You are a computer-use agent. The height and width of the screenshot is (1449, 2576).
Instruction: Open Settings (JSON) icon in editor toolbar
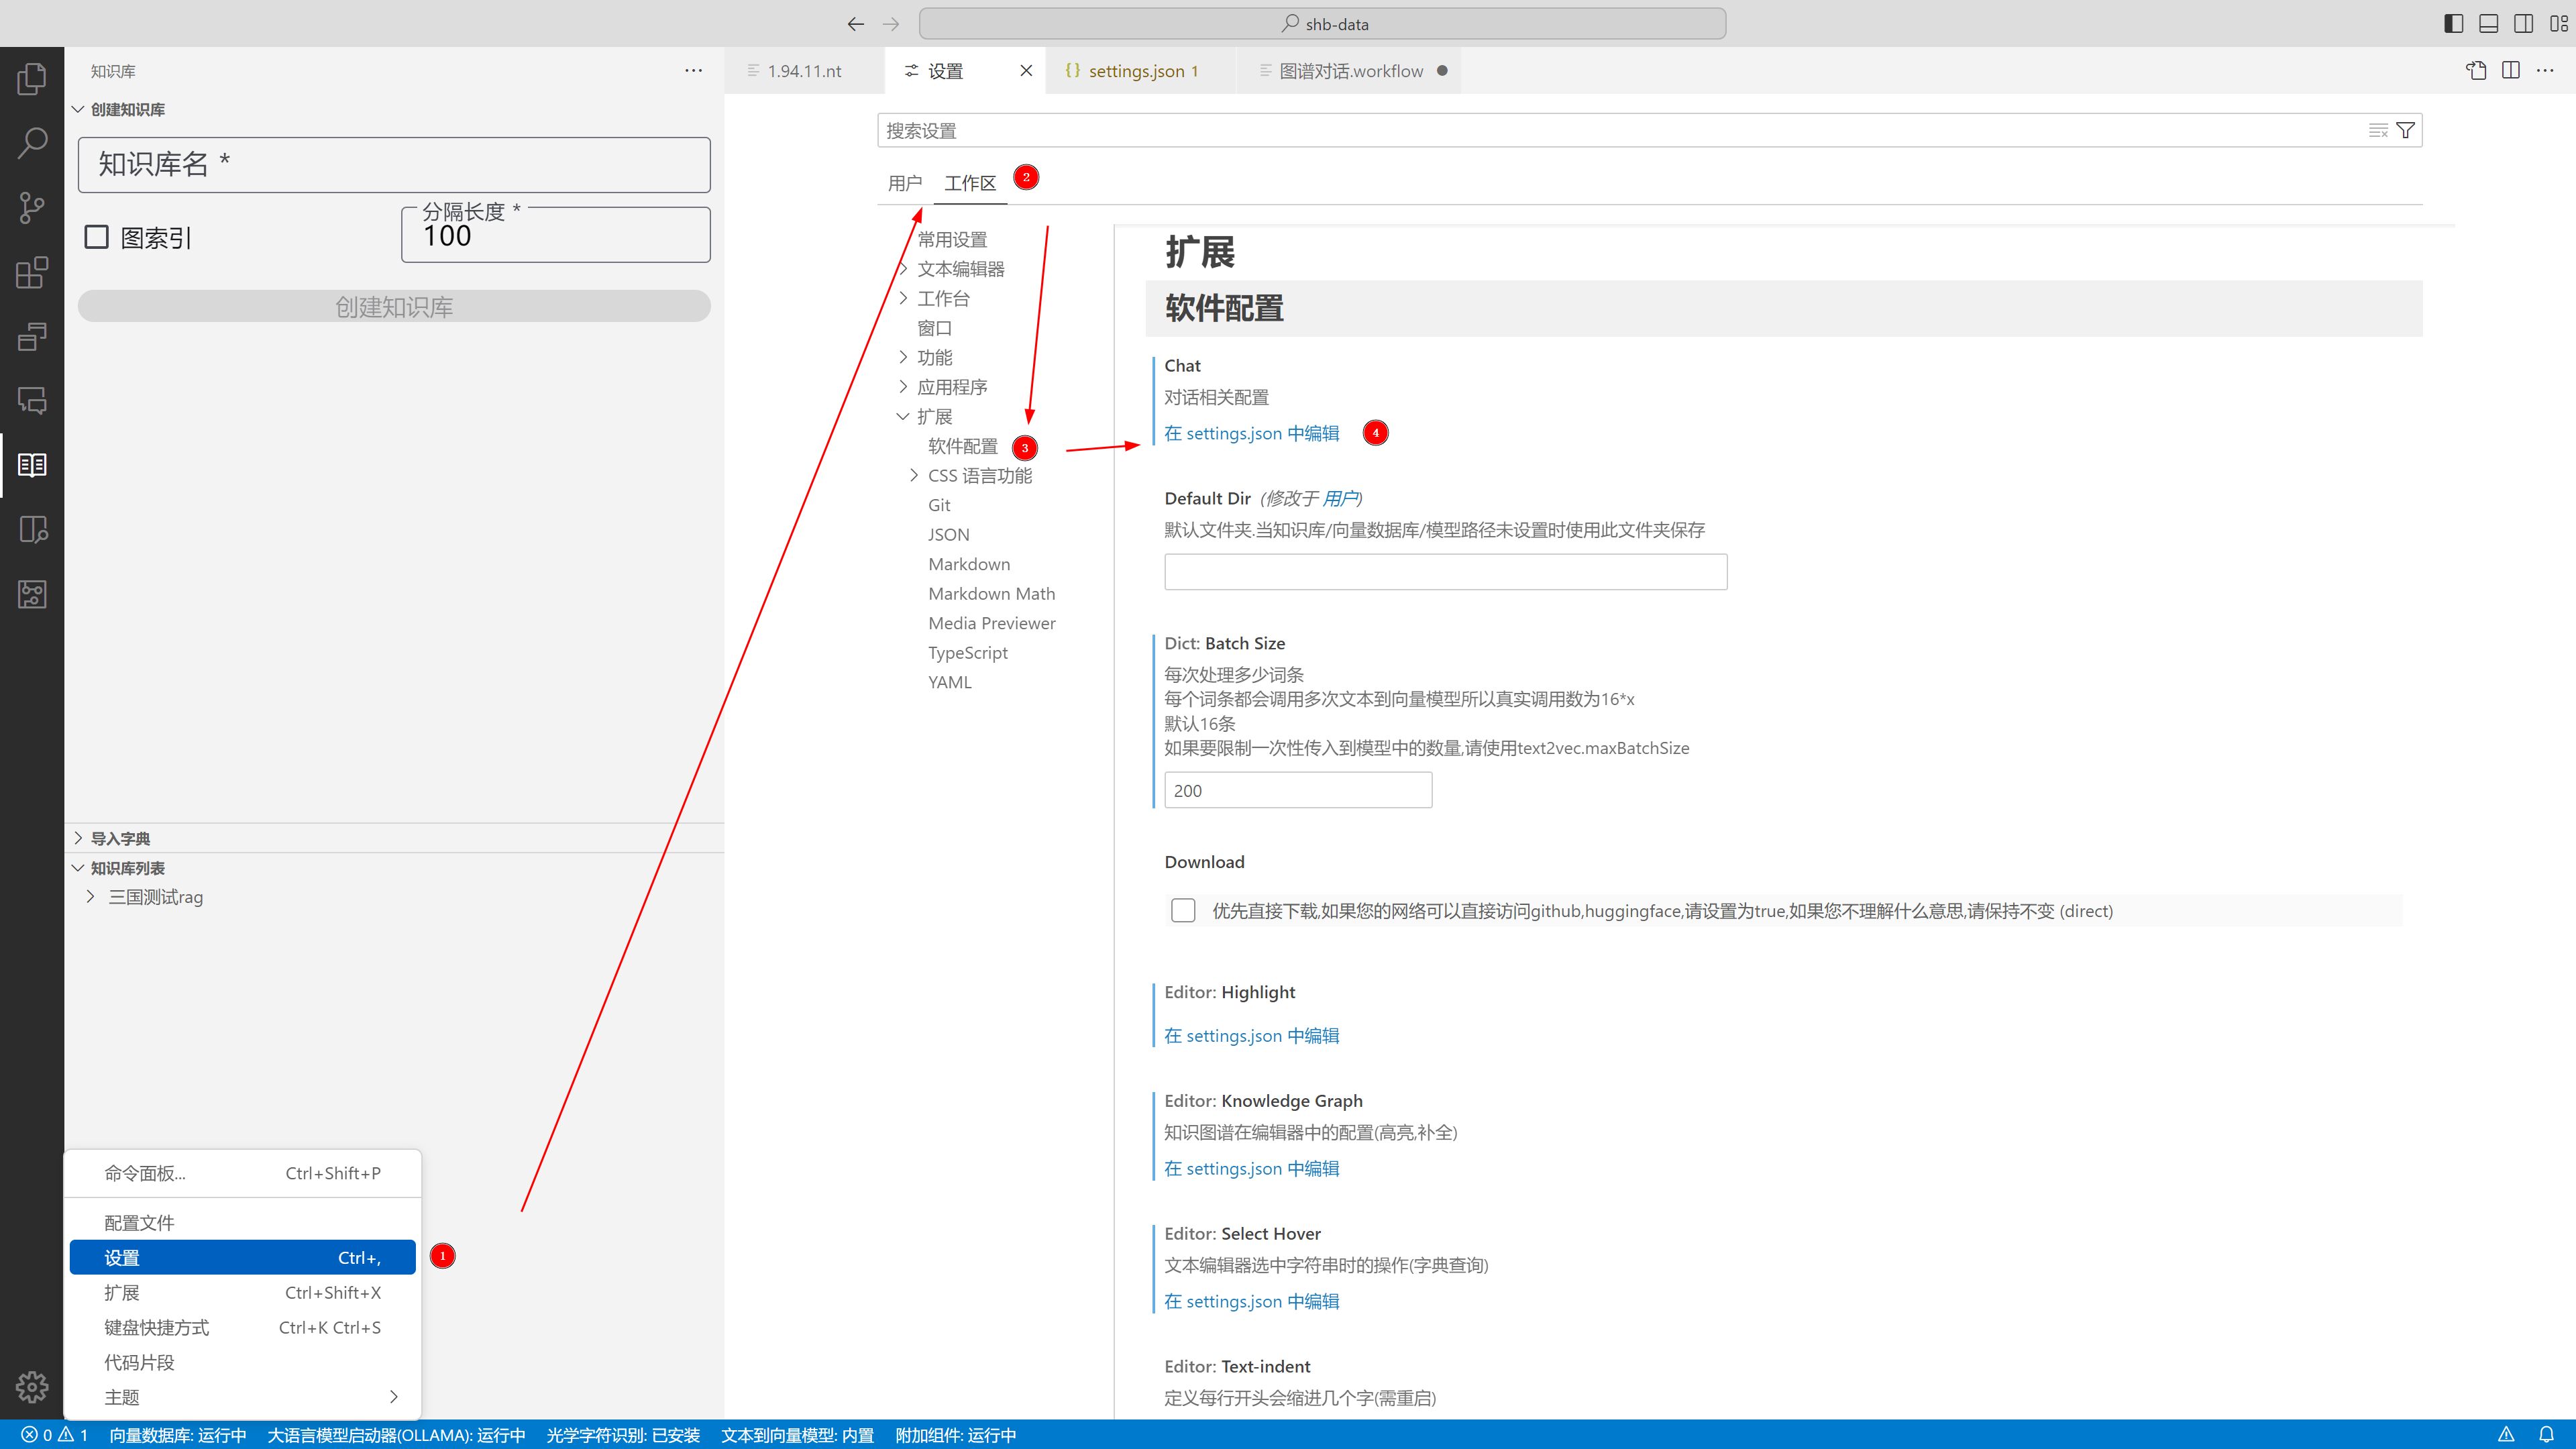click(x=2476, y=71)
